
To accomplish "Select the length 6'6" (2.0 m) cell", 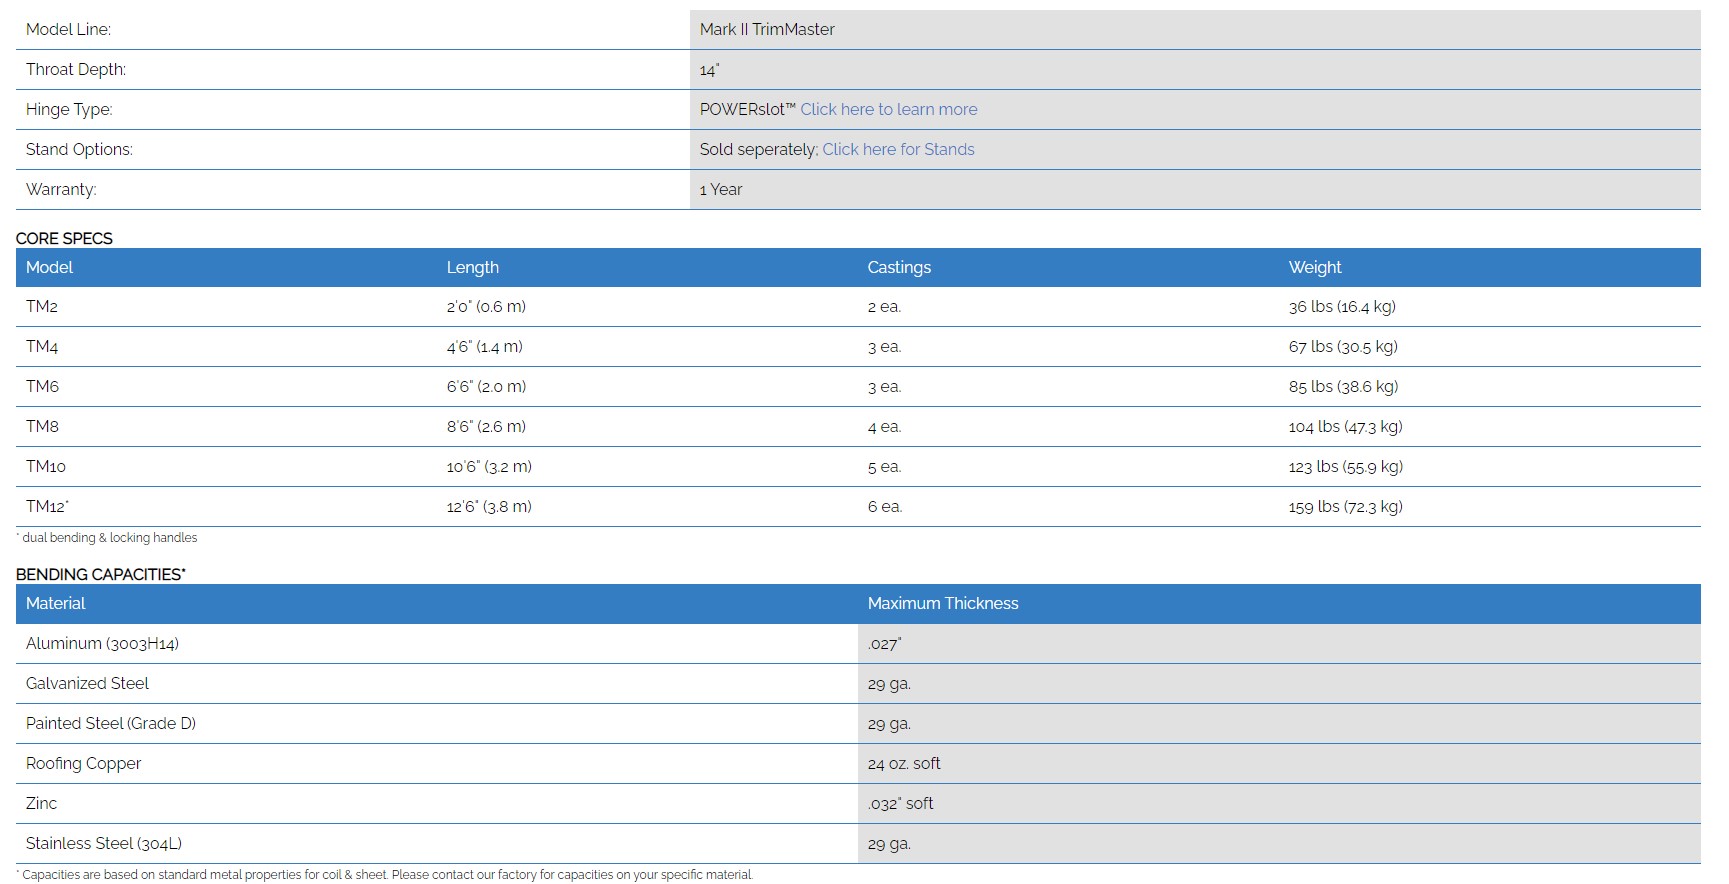I will point(486,386).
